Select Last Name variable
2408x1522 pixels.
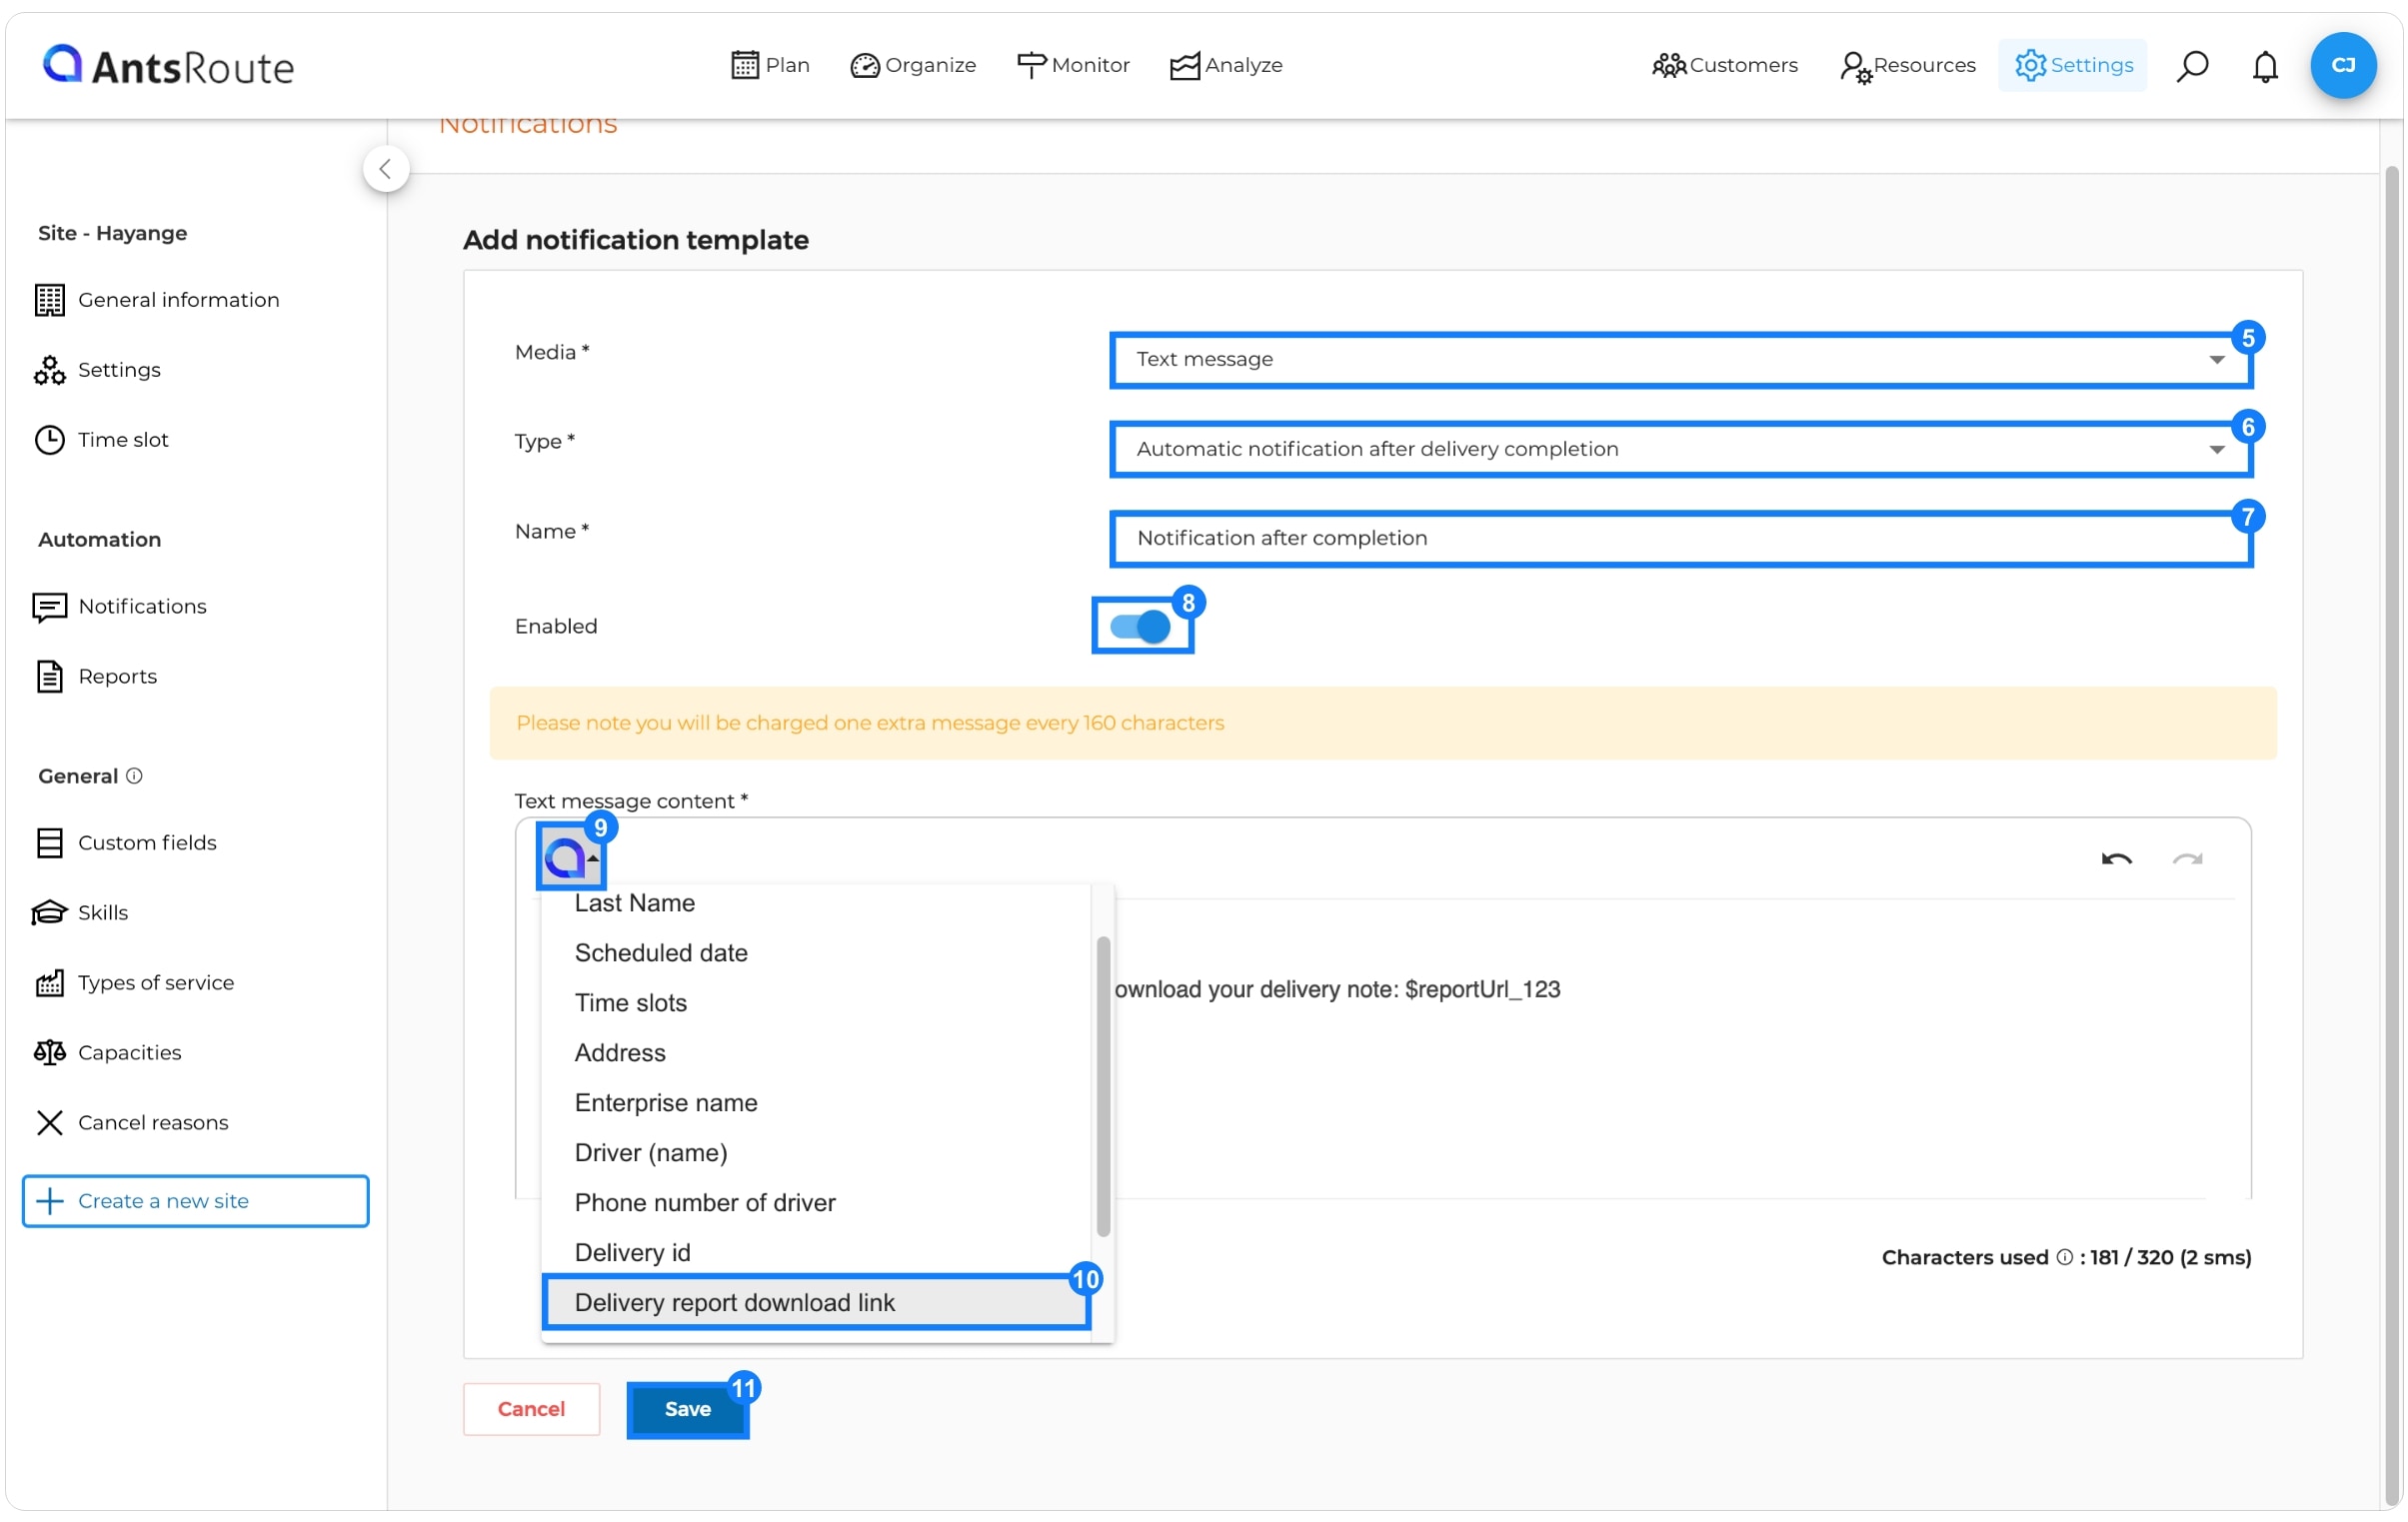[x=818, y=903]
